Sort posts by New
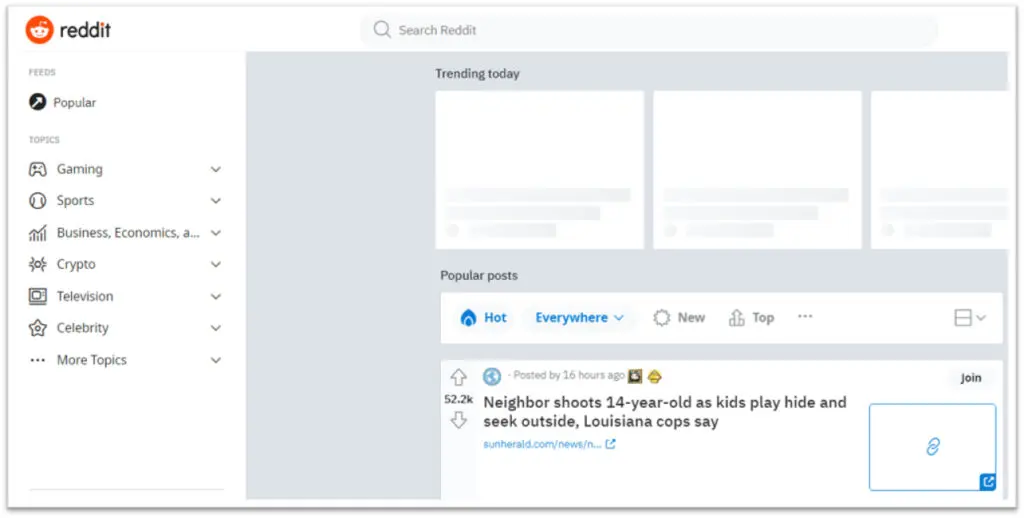This screenshot has width=1024, height=518. (x=679, y=317)
